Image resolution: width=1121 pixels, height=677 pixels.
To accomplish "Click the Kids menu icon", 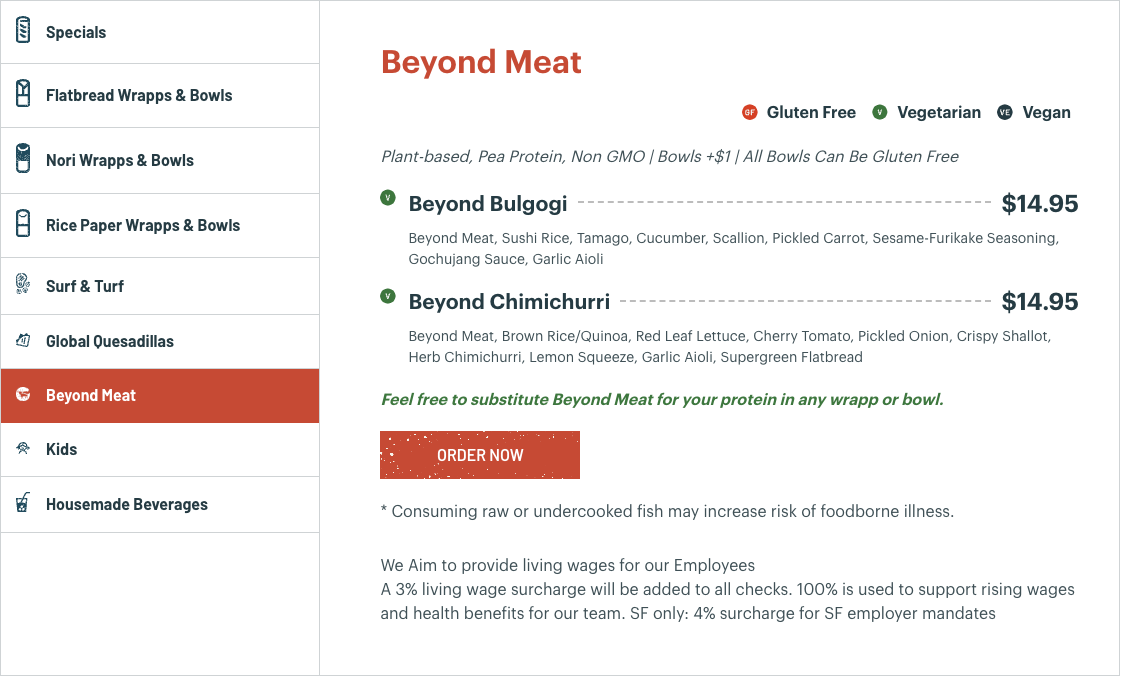I will point(23,449).
